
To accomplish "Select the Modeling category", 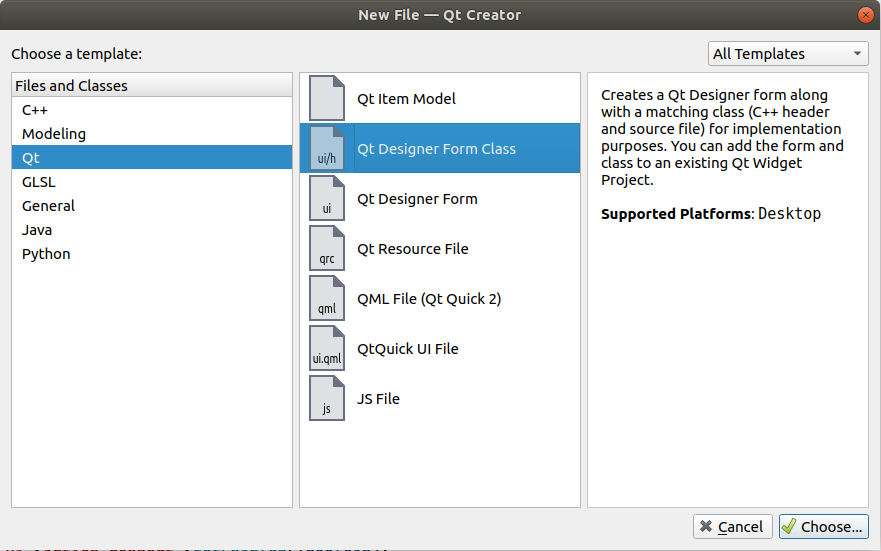I will click(x=152, y=134).
